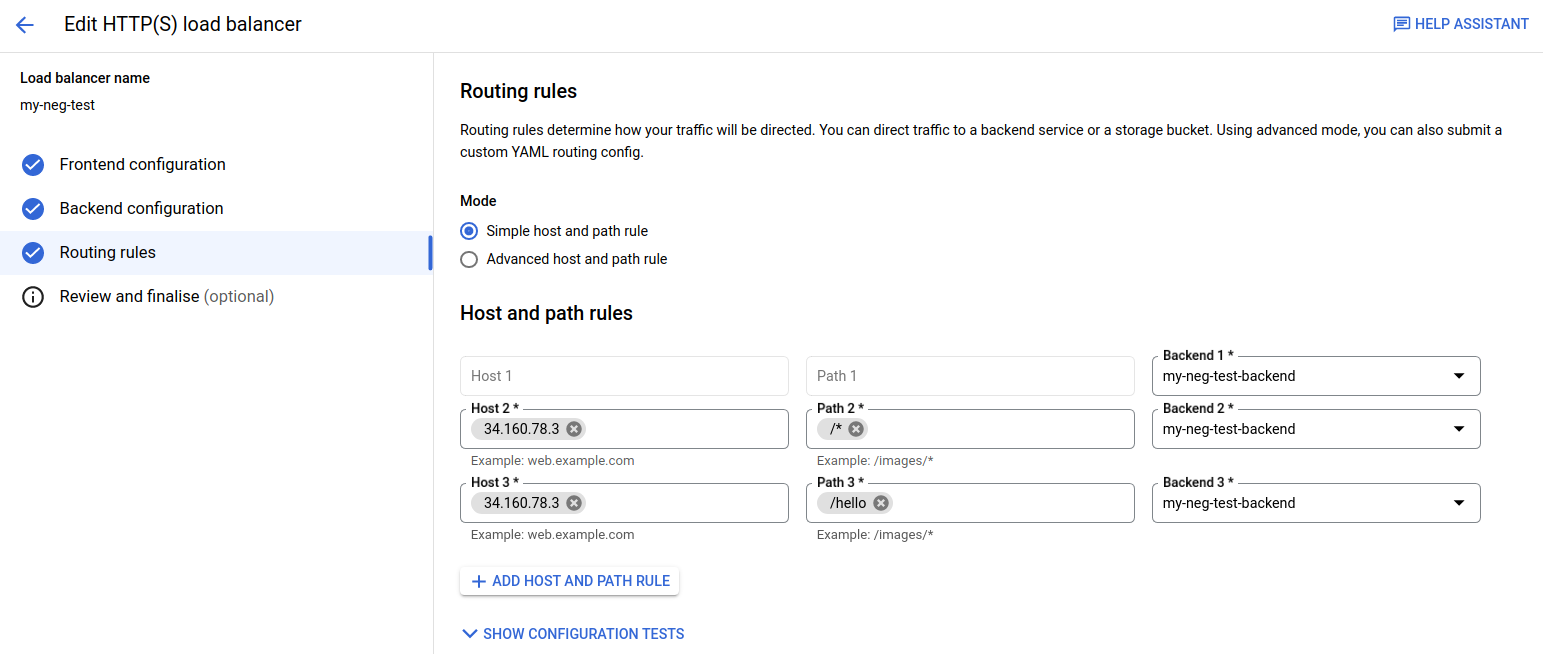Image resolution: width=1543 pixels, height=654 pixels.
Task: Remove the /hello chip from Path 3
Action: 880,502
